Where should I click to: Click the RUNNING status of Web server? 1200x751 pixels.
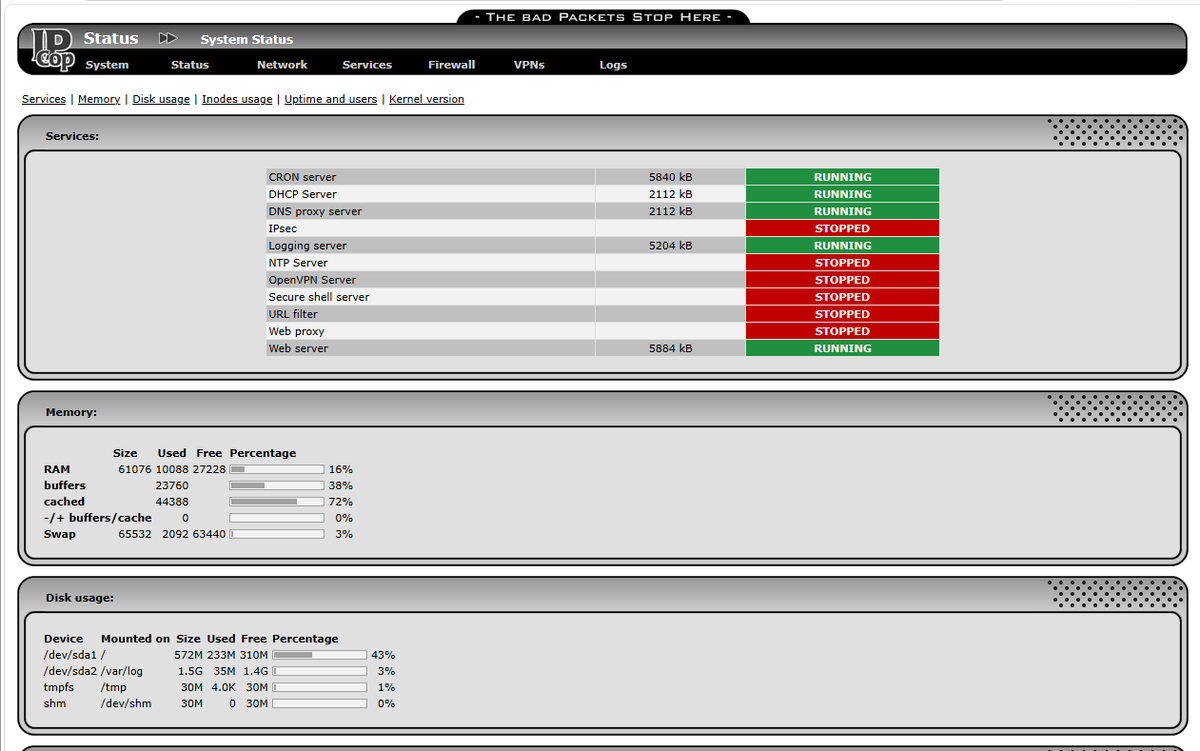842,349
